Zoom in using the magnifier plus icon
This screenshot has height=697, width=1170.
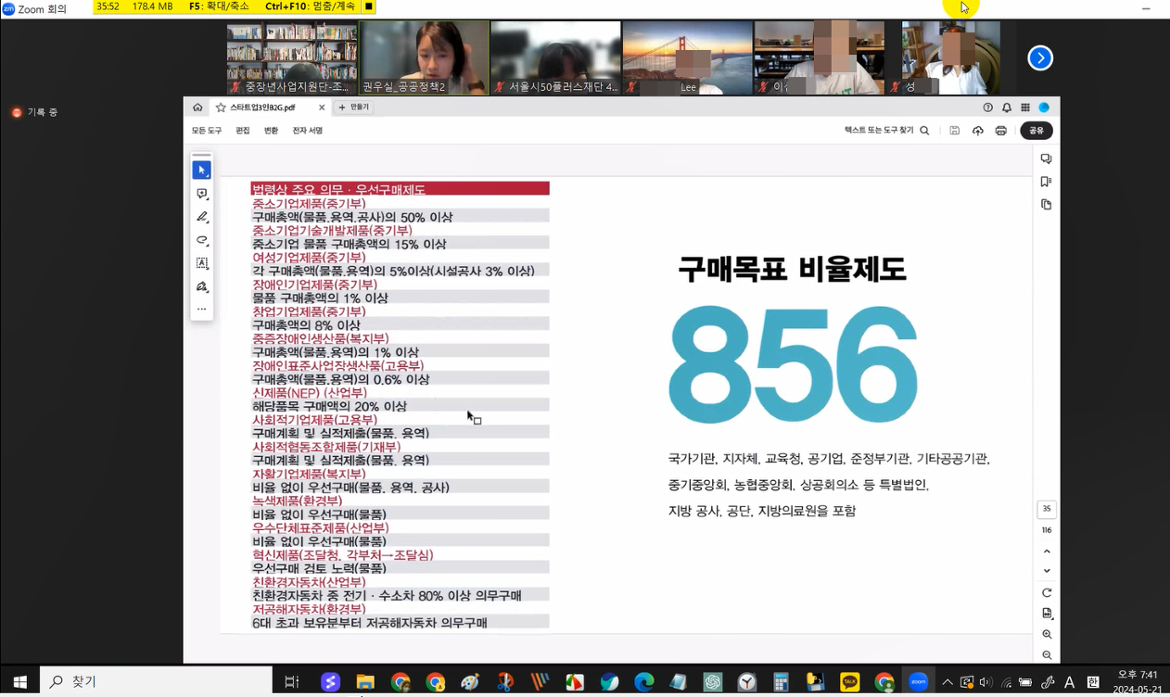tap(1047, 634)
